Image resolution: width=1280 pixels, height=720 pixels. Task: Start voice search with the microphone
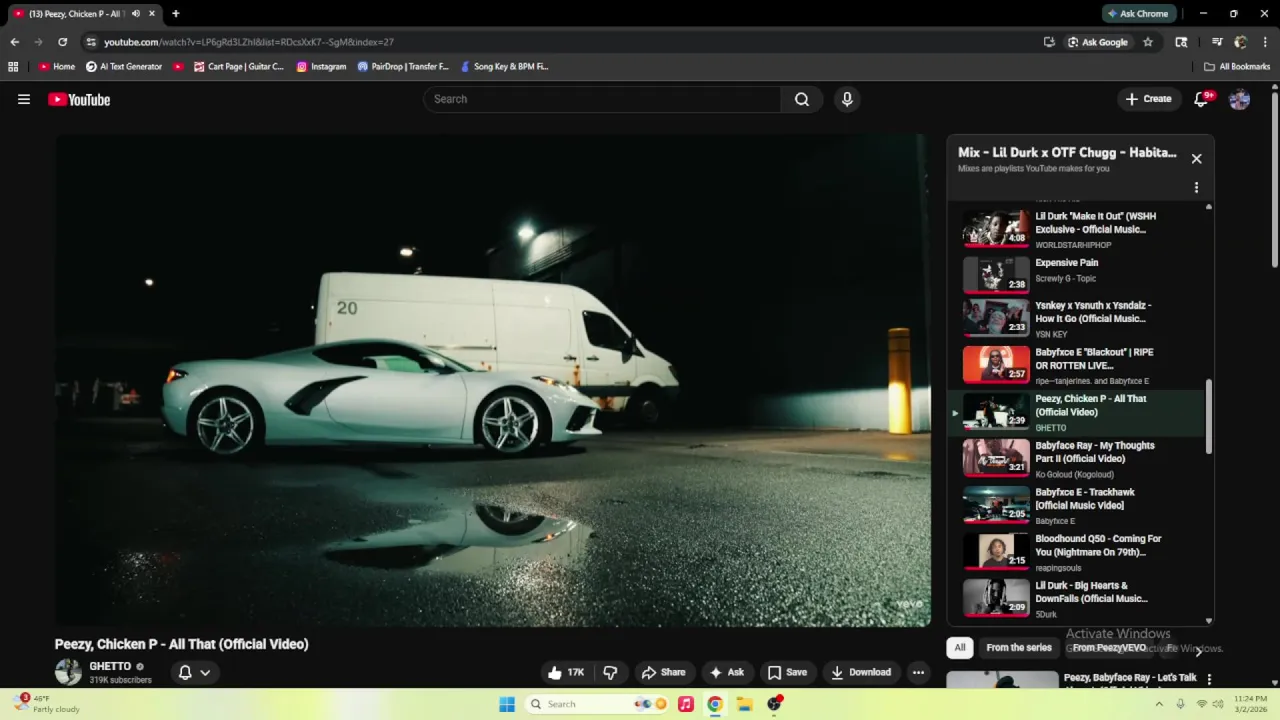[847, 99]
